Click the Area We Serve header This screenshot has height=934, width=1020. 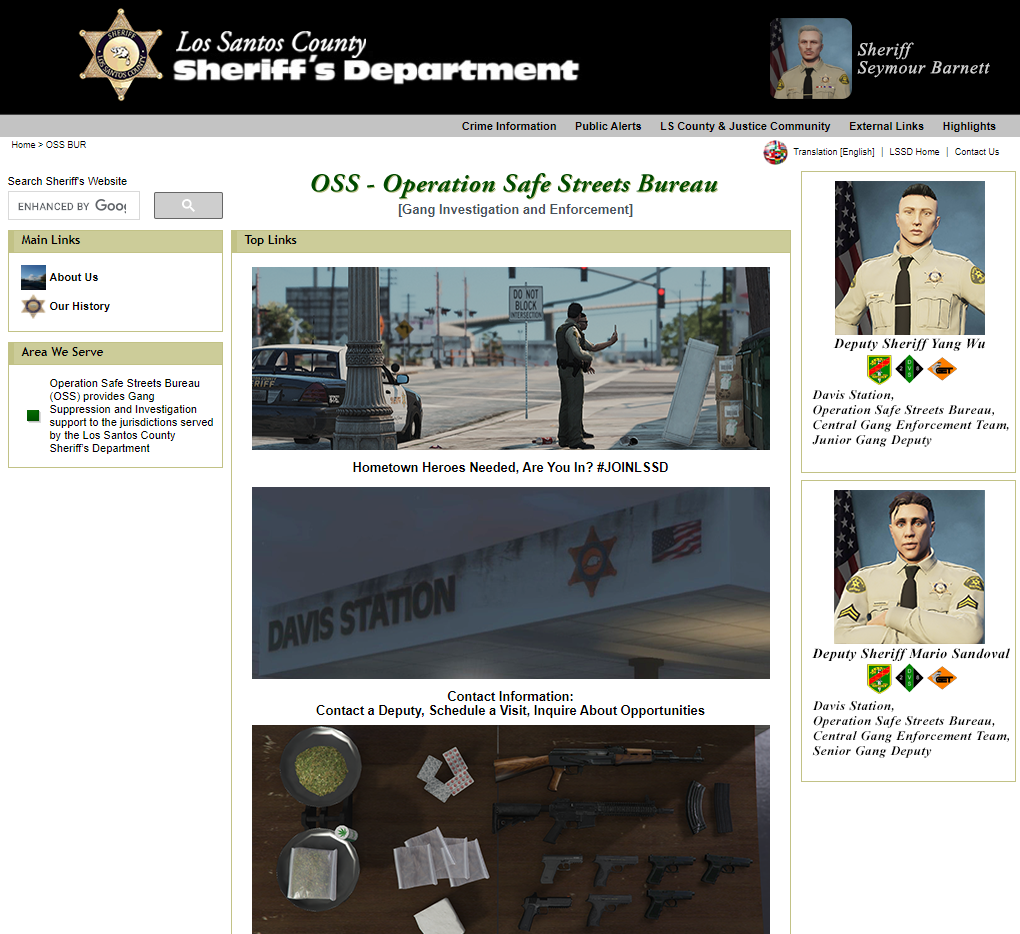coord(115,353)
